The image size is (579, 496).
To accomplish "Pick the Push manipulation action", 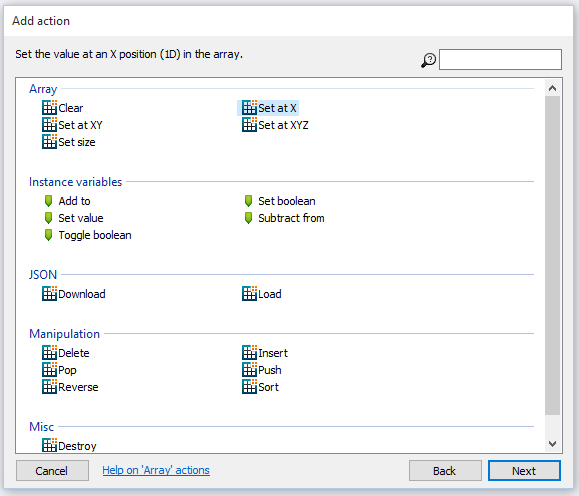I will [x=262, y=370].
